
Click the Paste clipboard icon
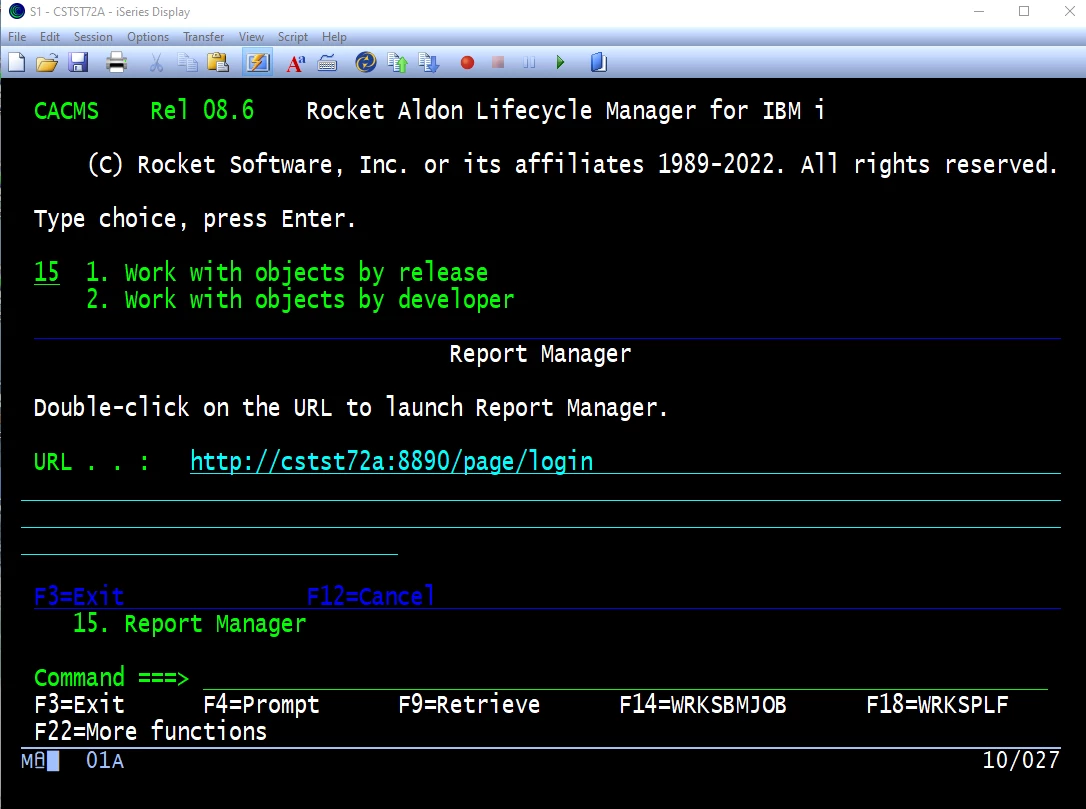(218, 63)
